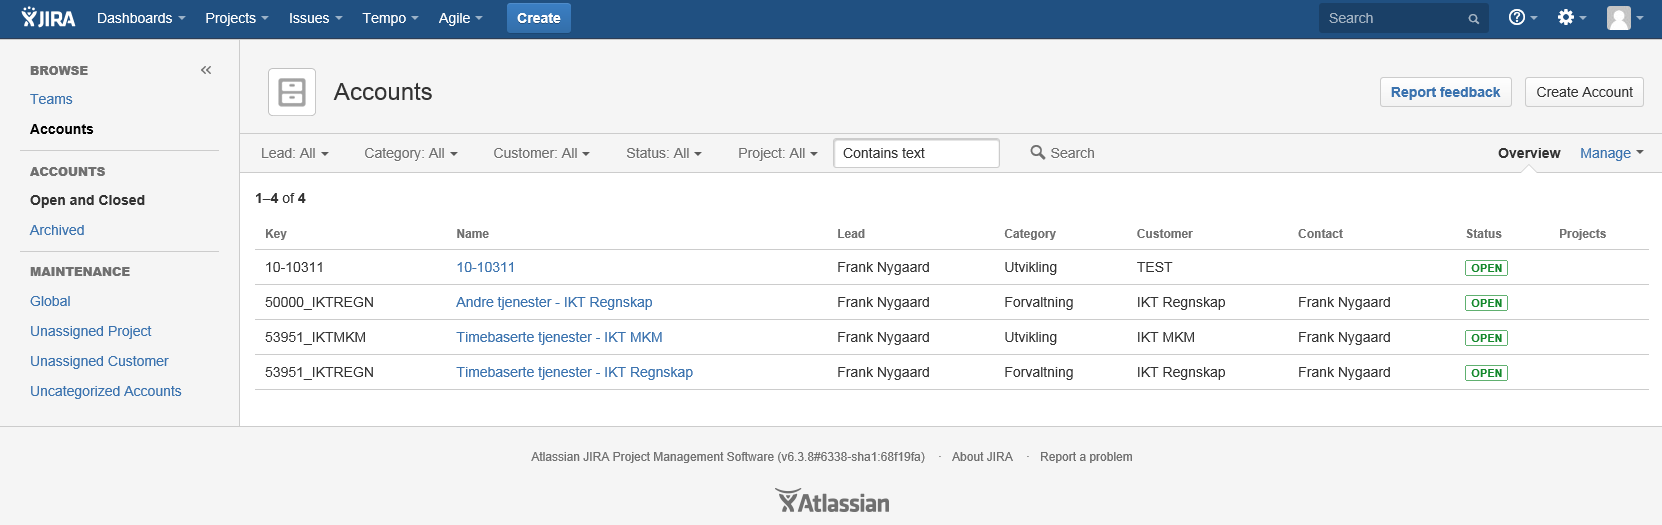Open the Tempo menu
The width and height of the screenshot is (1662, 525).
tap(390, 18)
